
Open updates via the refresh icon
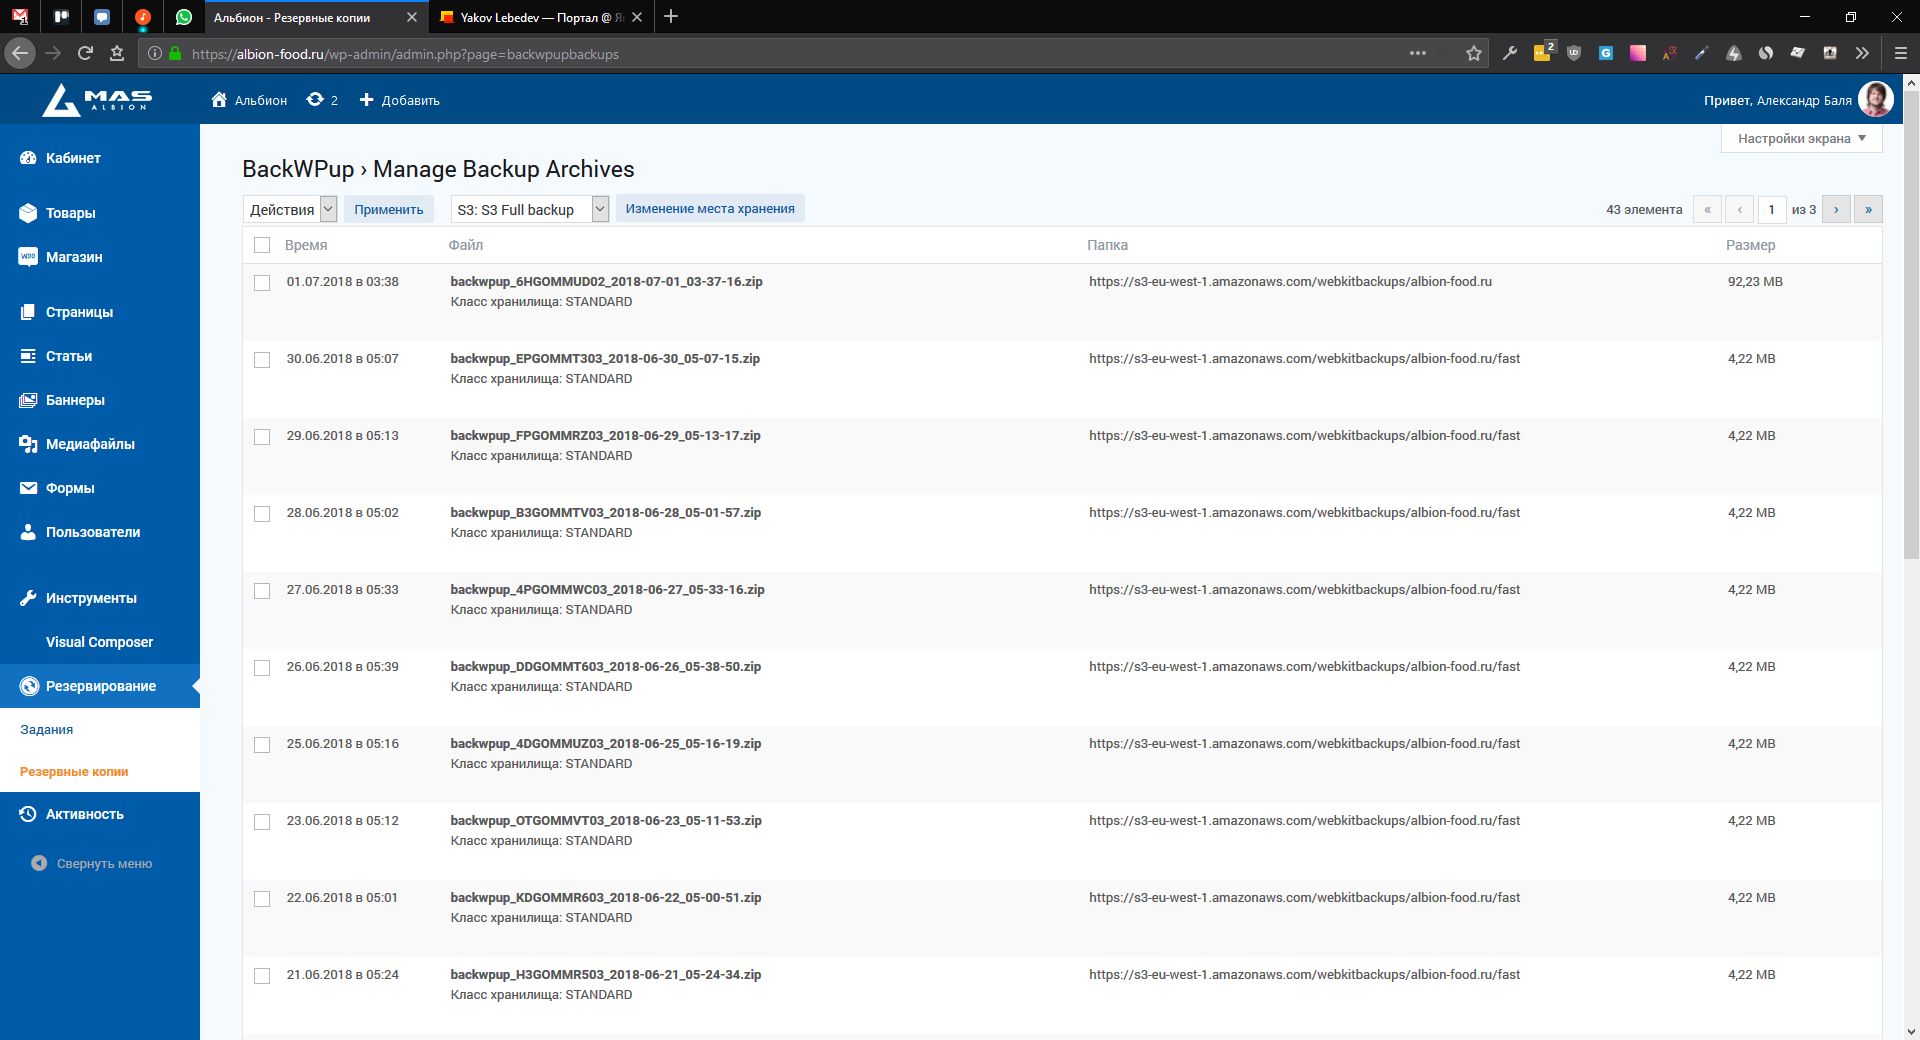[x=315, y=100]
